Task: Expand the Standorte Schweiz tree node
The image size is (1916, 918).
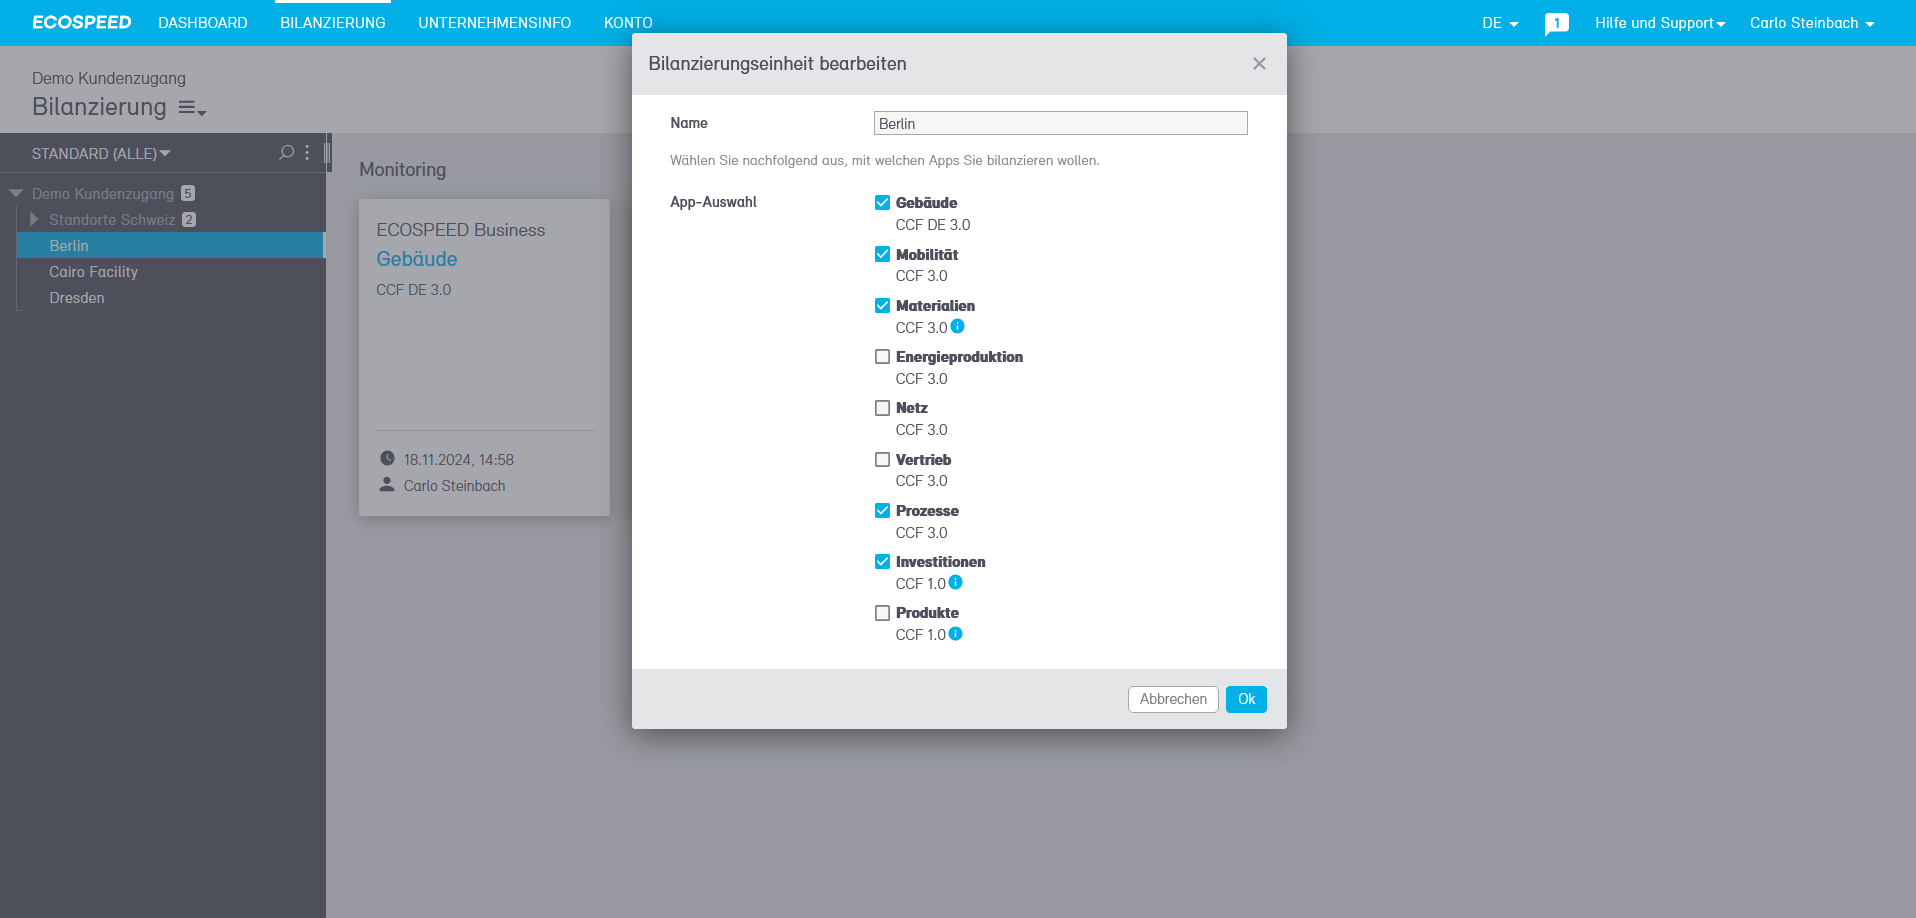Action: [35, 219]
